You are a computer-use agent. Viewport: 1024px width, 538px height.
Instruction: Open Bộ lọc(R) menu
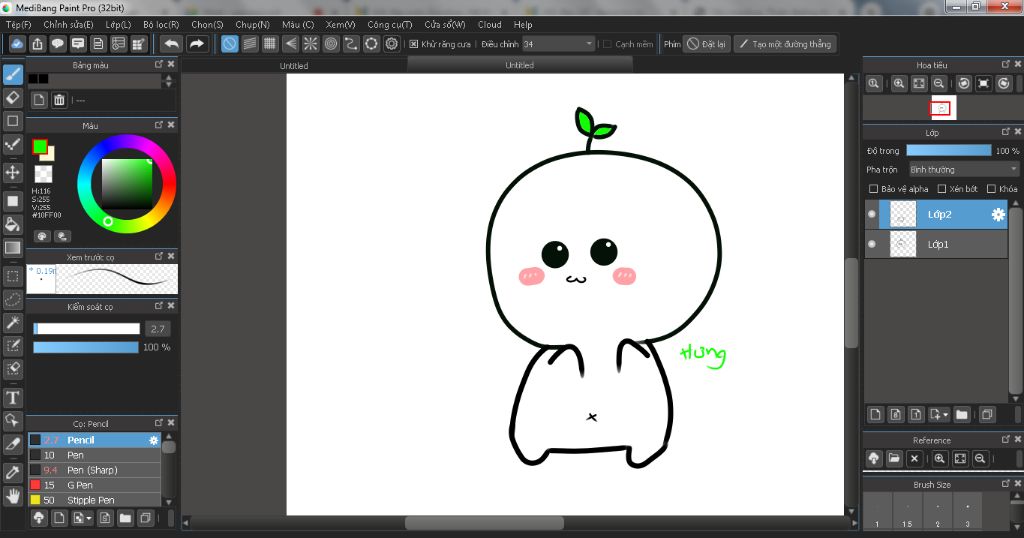click(x=161, y=24)
